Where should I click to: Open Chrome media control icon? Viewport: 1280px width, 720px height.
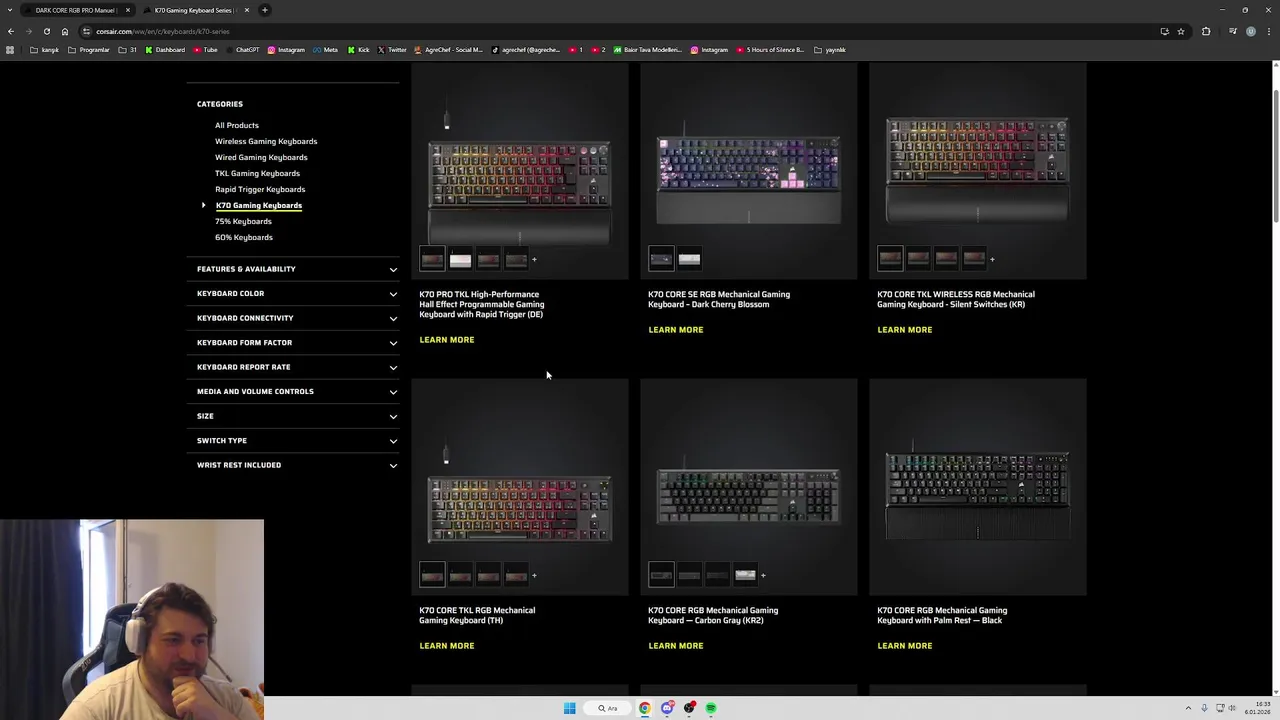pyautogui.click(x=1232, y=31)
